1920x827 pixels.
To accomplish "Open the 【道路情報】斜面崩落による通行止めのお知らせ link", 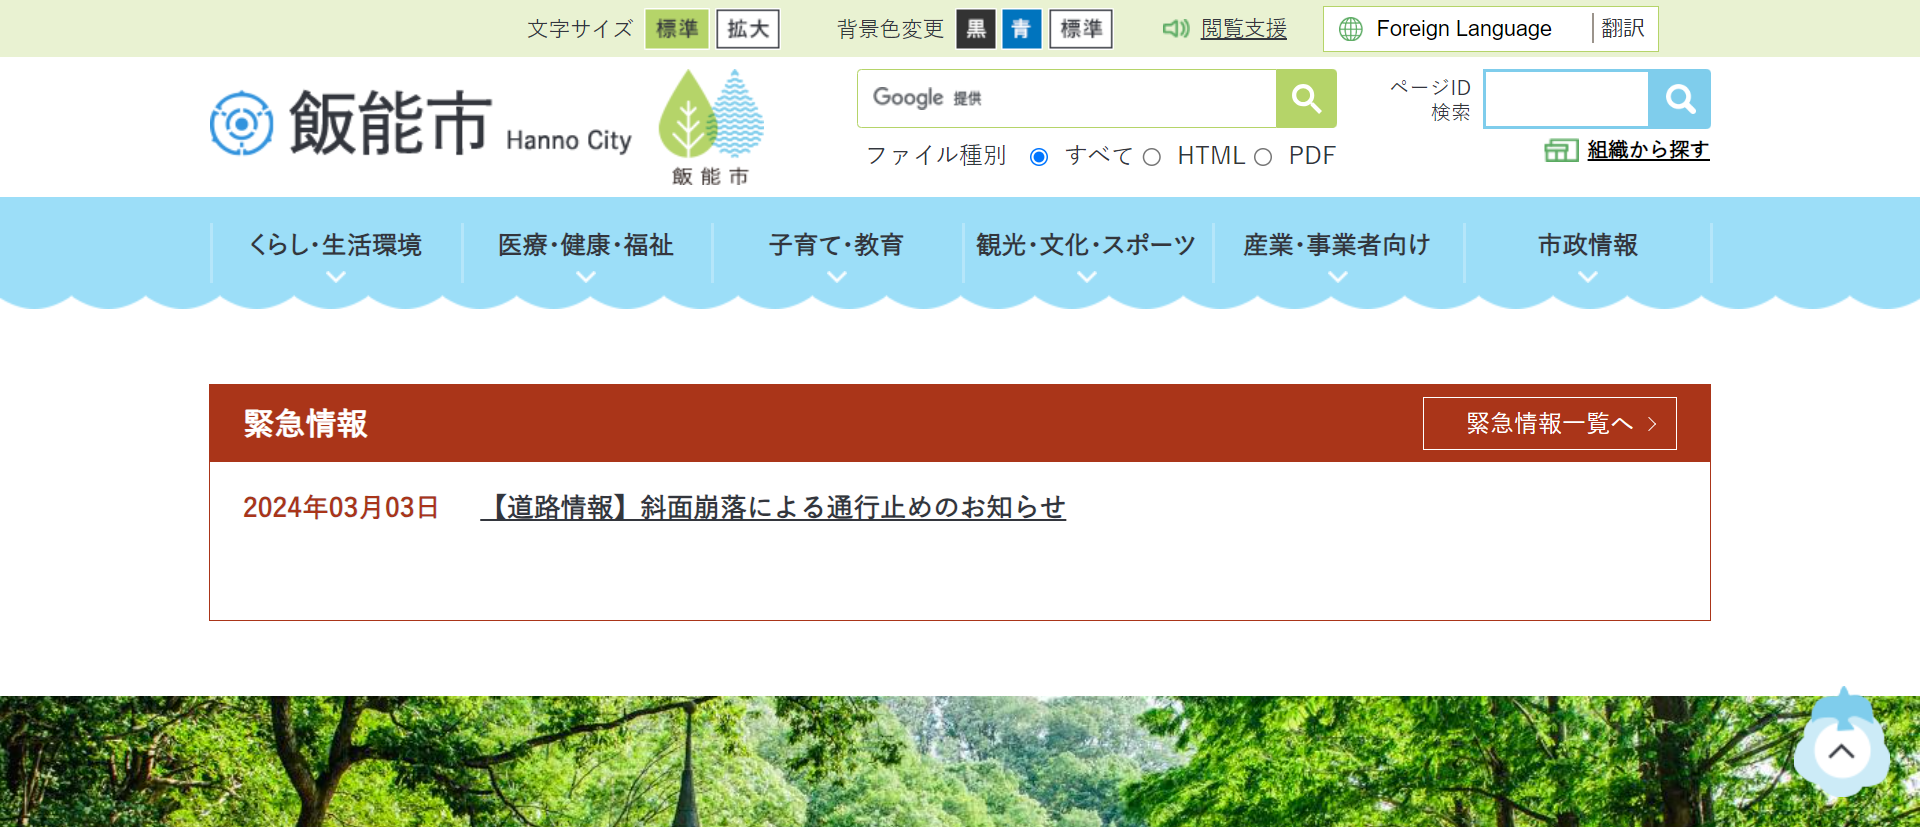I will 773,508.
